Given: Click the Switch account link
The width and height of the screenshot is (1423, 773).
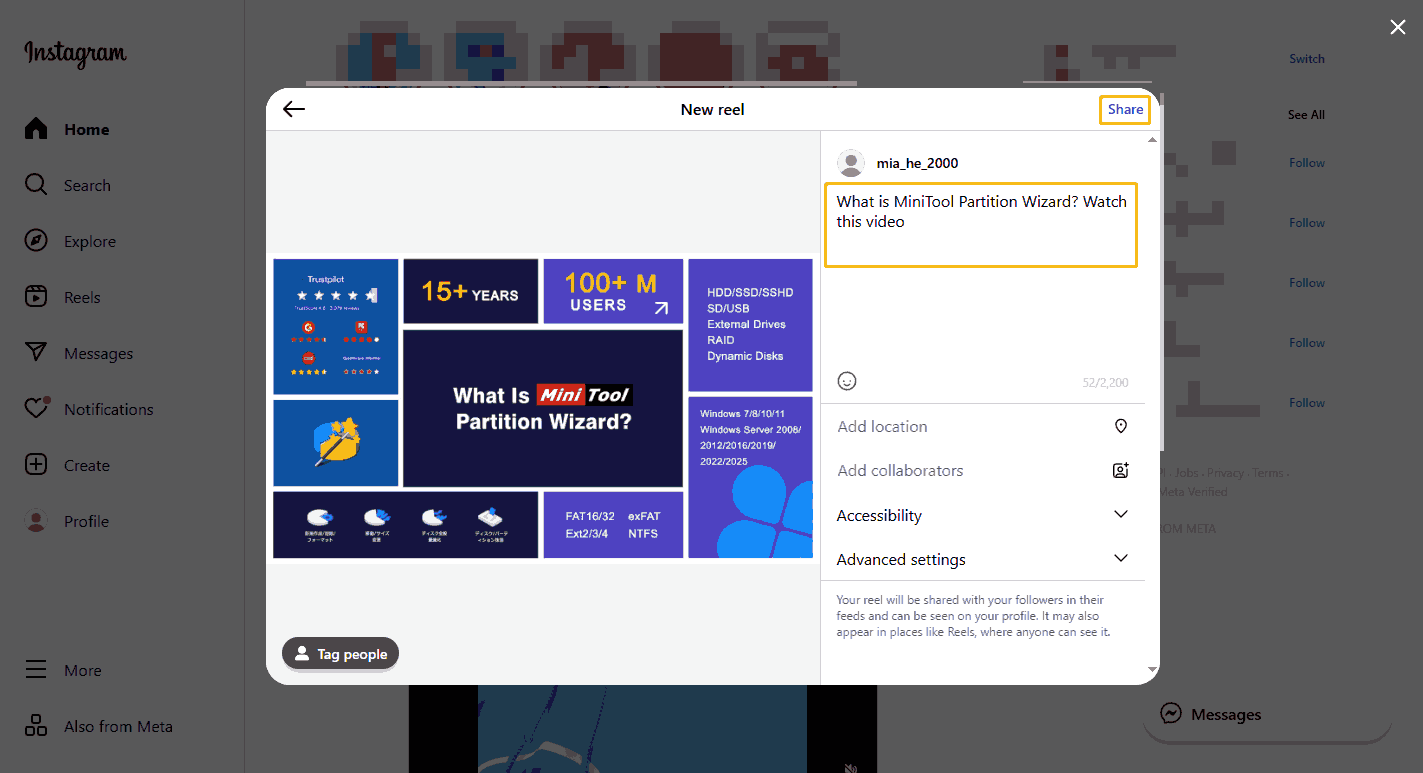Looking at the screenshot, I should [x=1306, y=59].
